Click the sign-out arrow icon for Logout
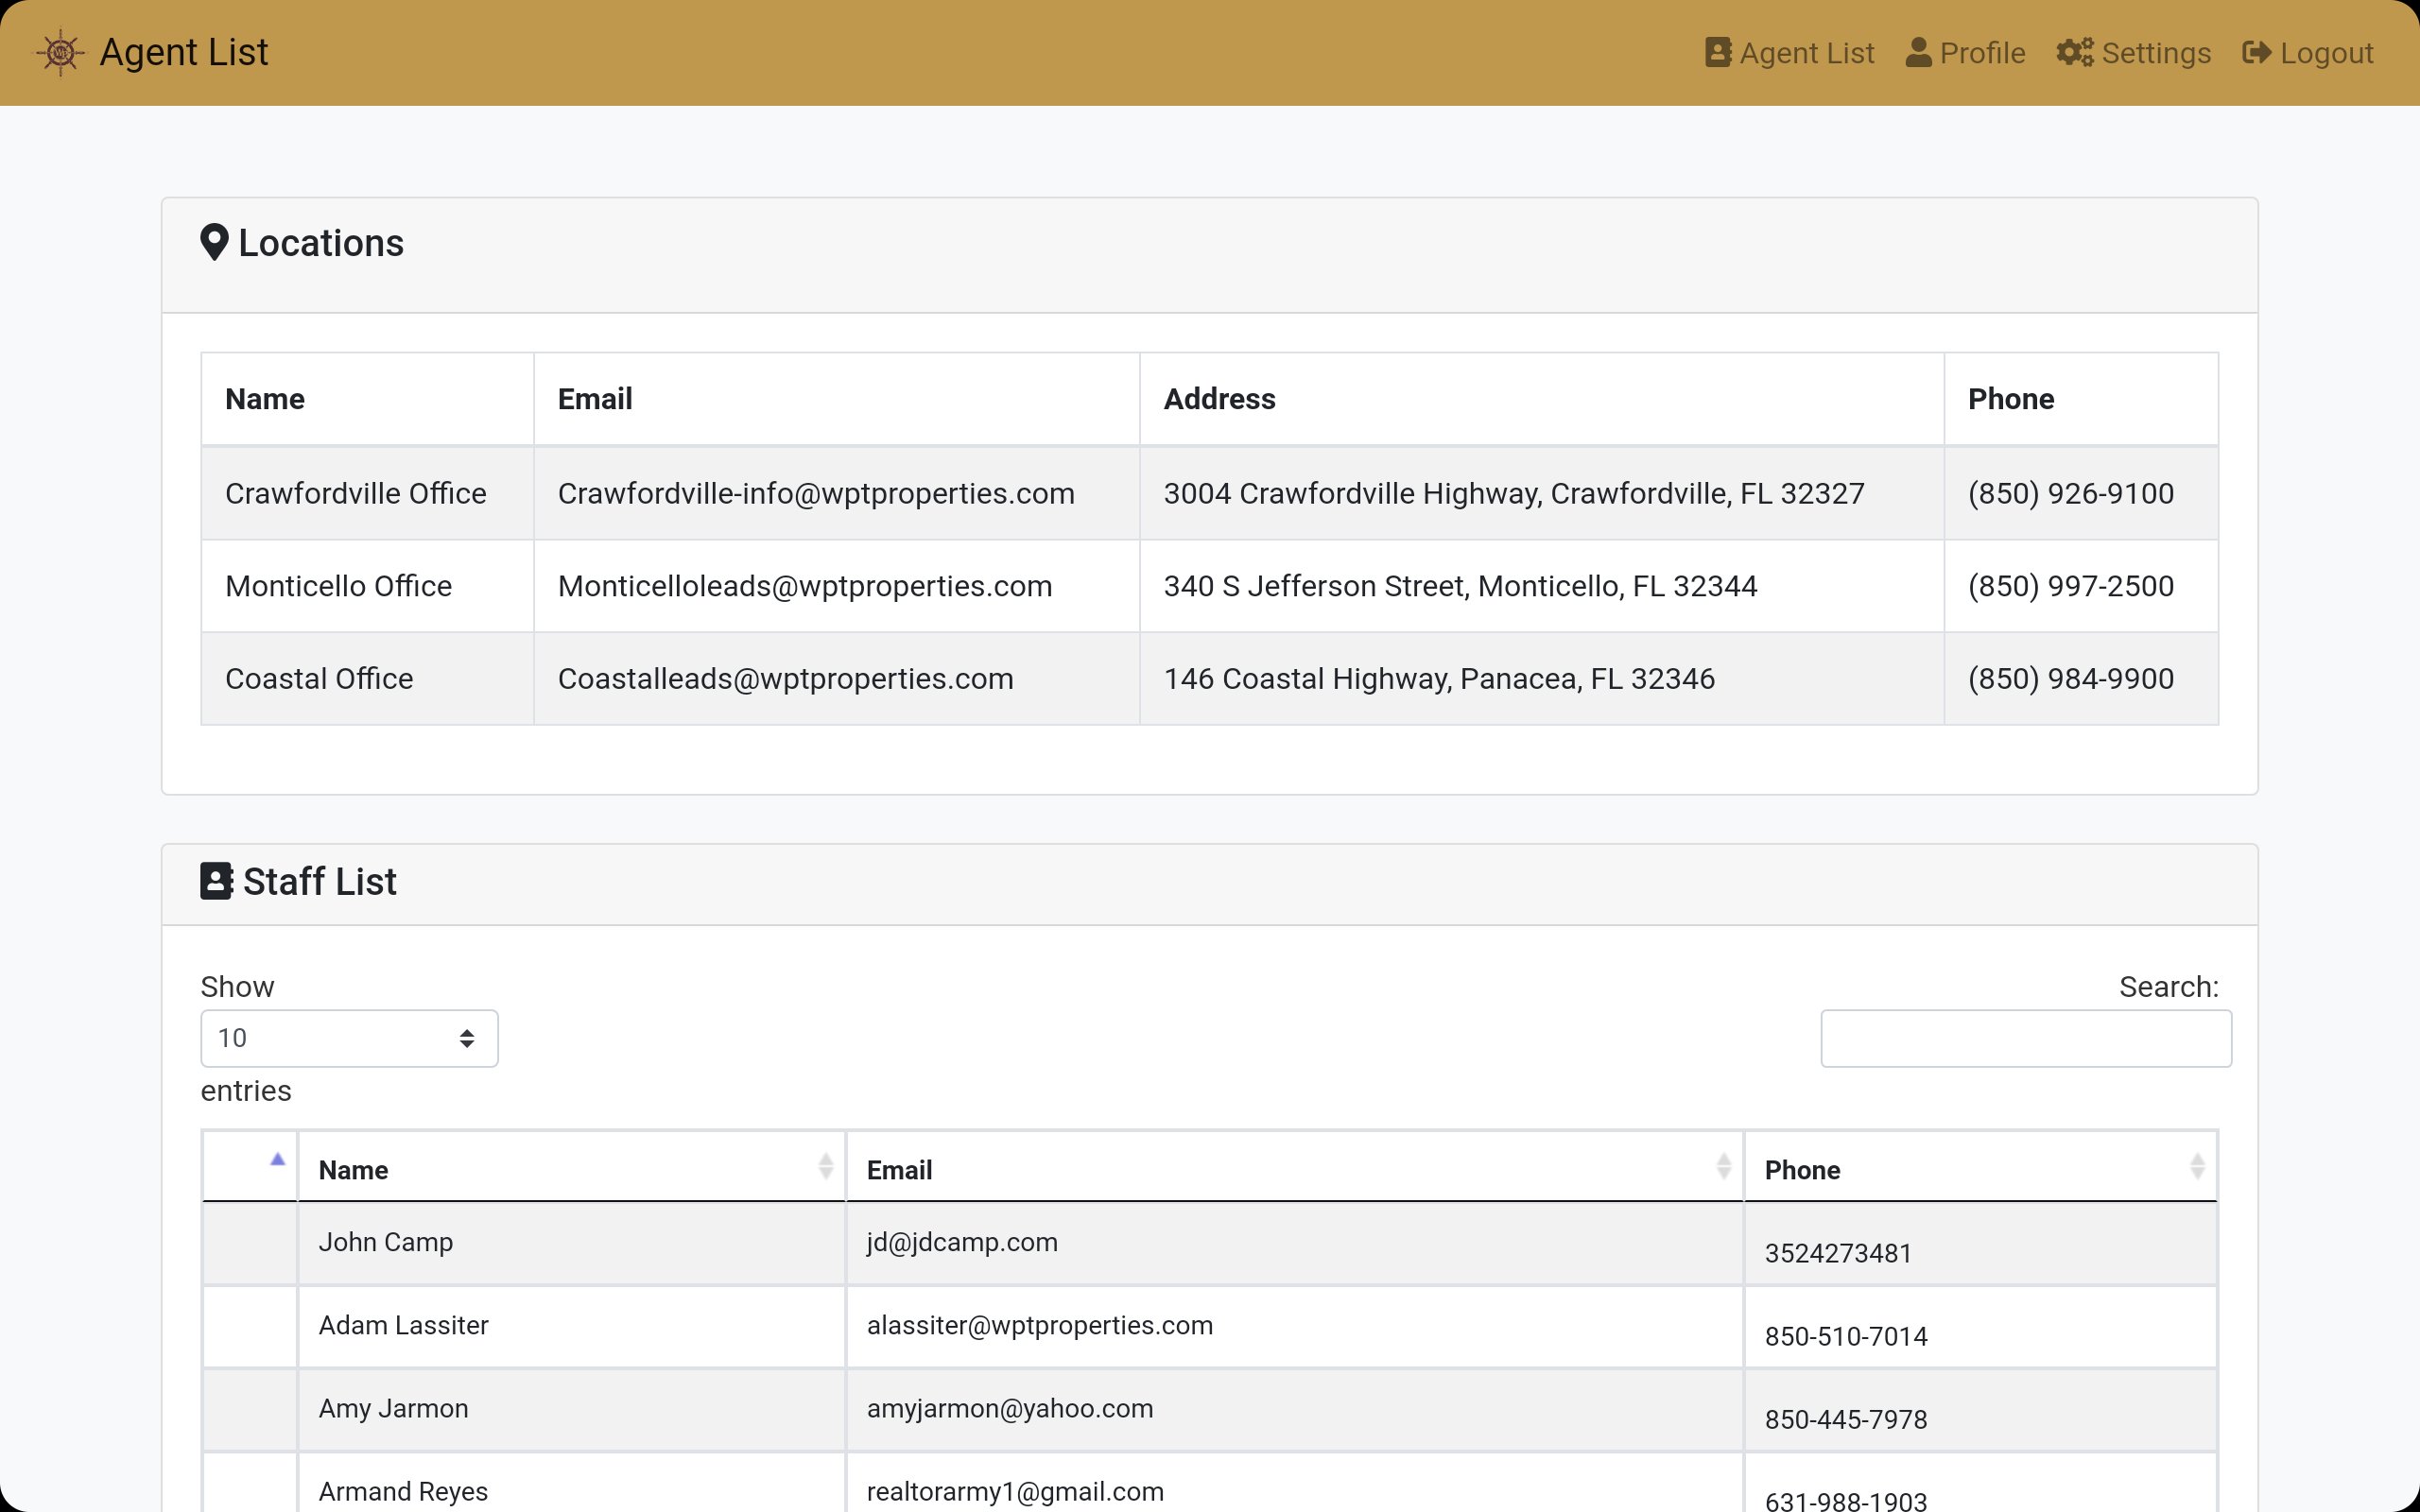Viewport: 2420px width, 1512px height. (x=2256, y=52)
